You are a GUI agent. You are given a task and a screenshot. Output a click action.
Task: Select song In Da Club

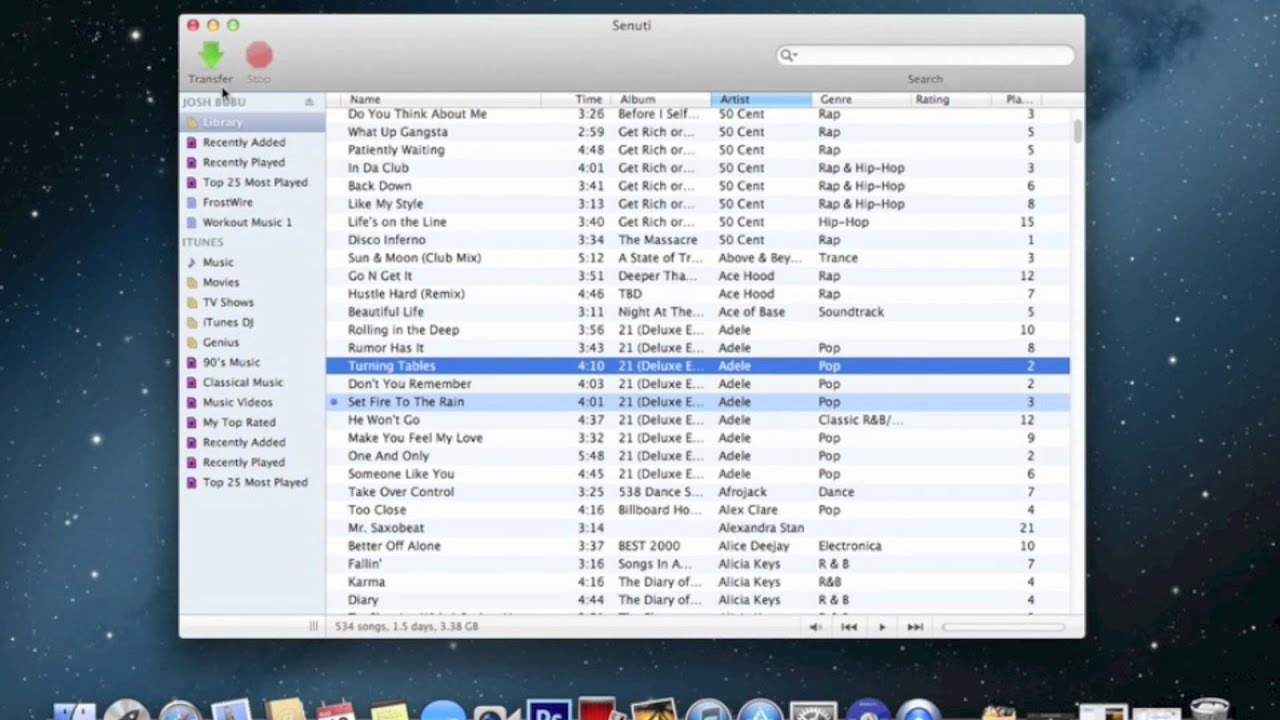pos(698,168)
